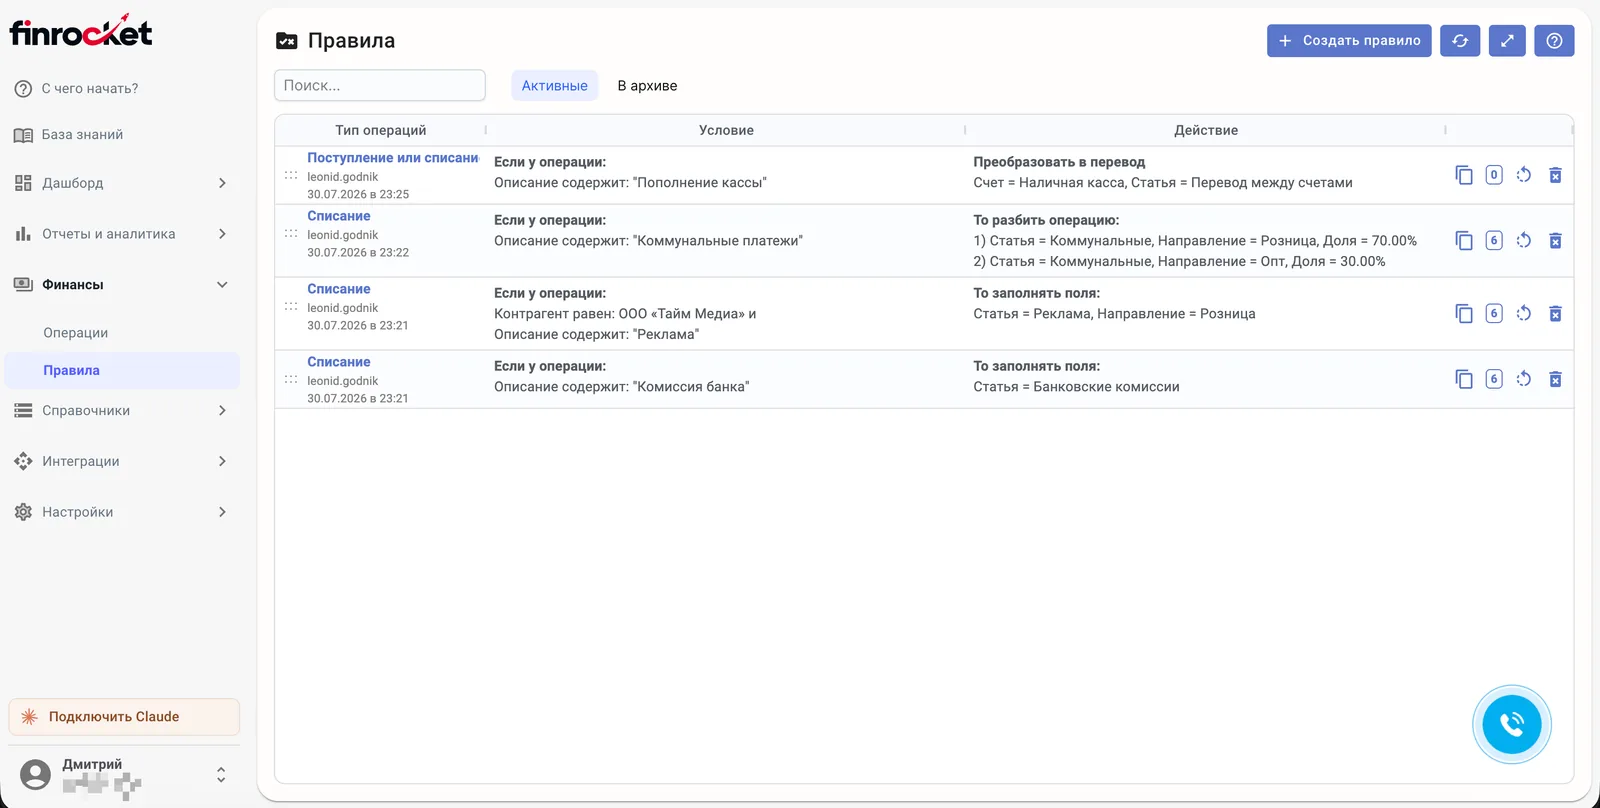Screen dimensions: 1600x808
Task: Reapply the "Пополнение кассы" rule
Action: 1524,175
